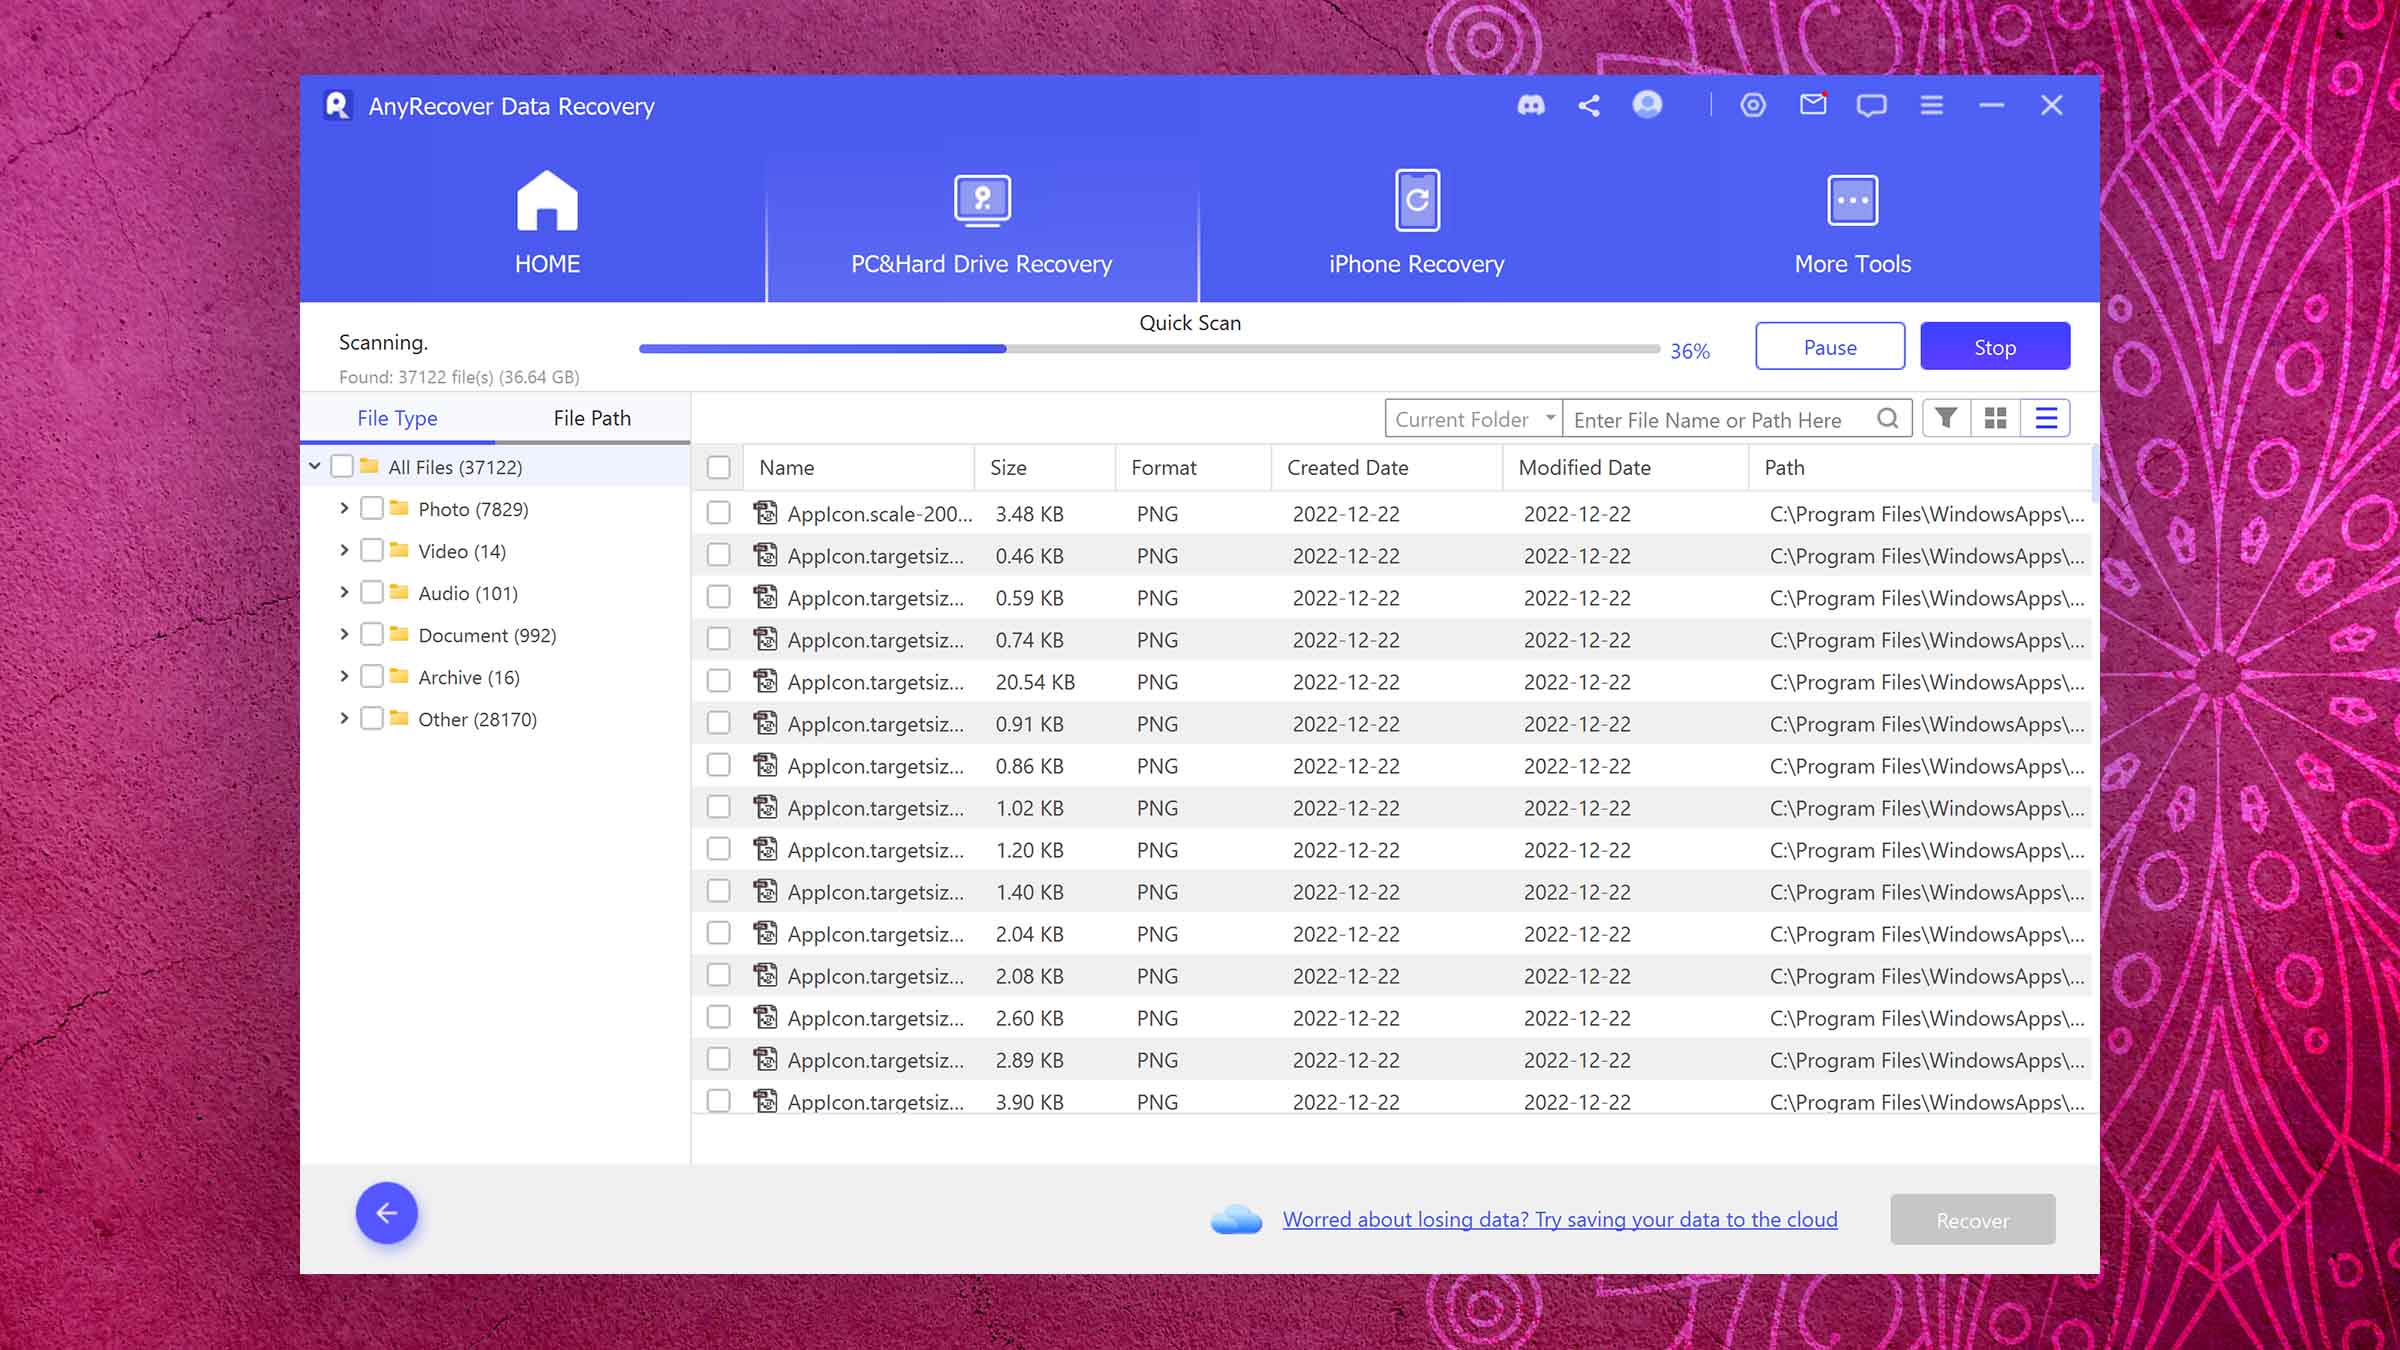Switch to the File Path tab
The height and width of the screenshot is (1350, 2400).
592,418
